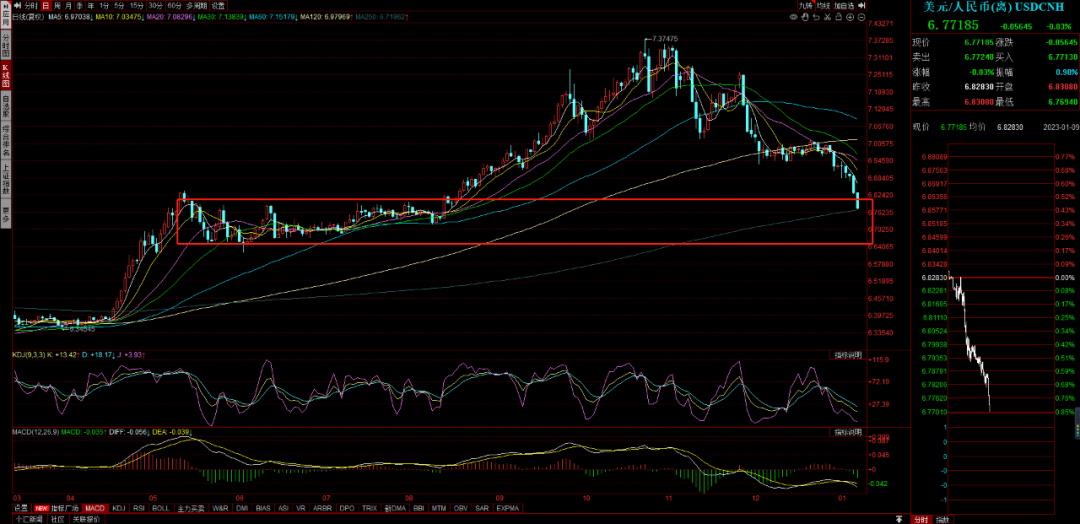Image resolution: width=1080 pixels, height=524 pixels.
Task: Select the ASI indicator tab
Action: (283, 508)
